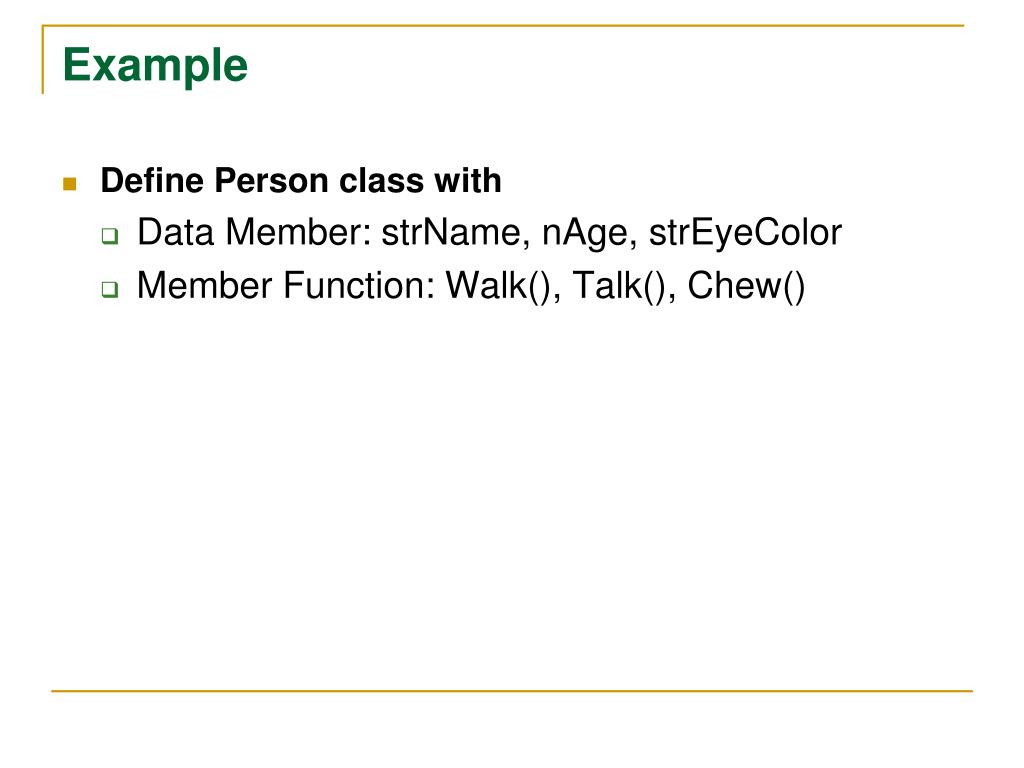1024x768 pixels.
Task: Select the "Chew()" function text
Action: click(746, 286)
